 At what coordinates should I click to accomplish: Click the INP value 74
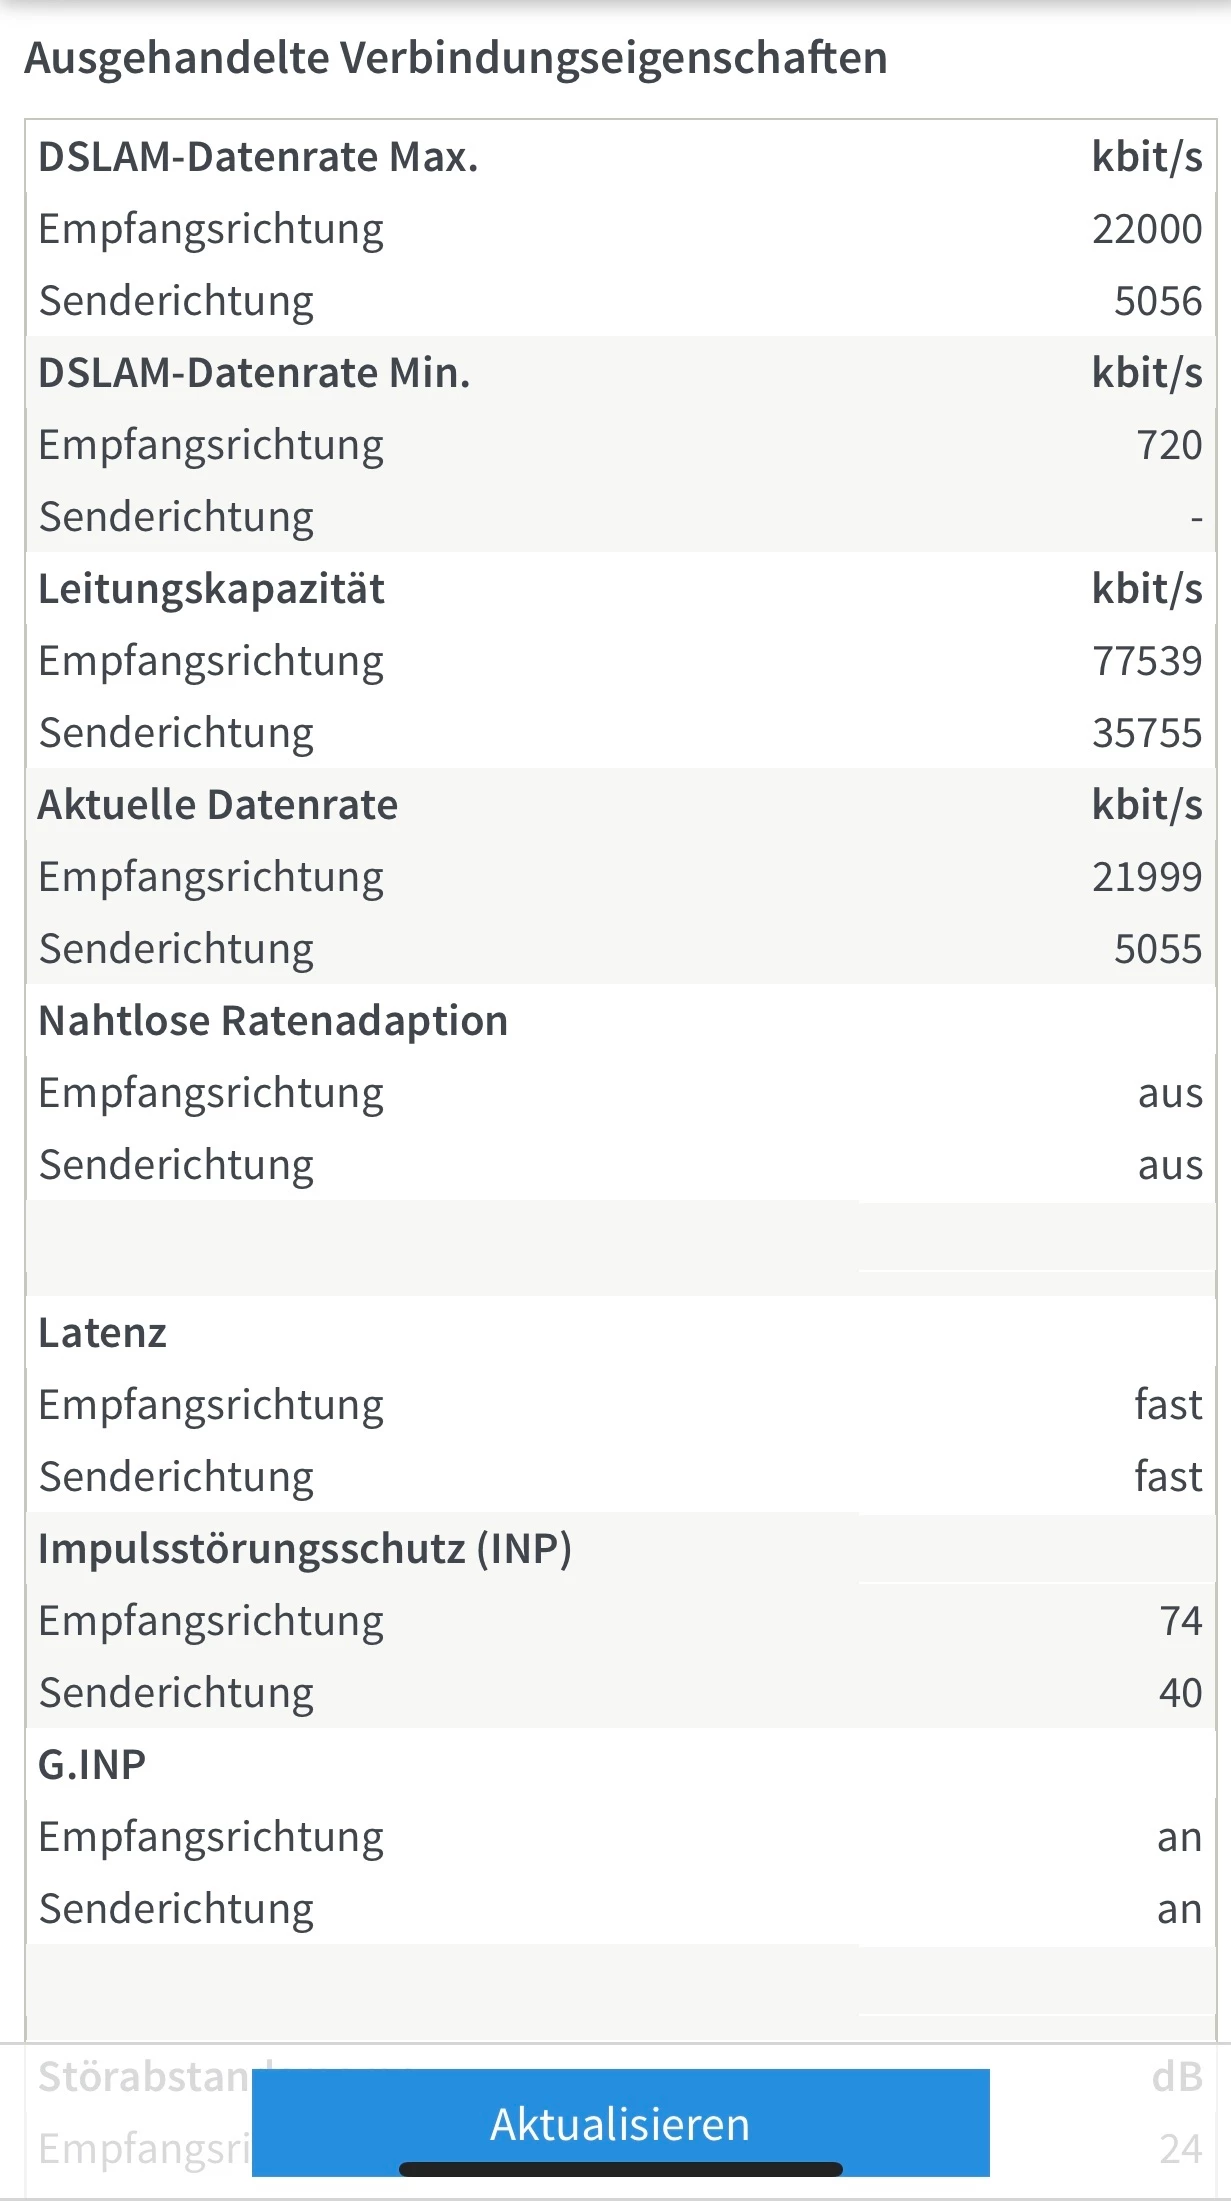tap(1180, 1621)
